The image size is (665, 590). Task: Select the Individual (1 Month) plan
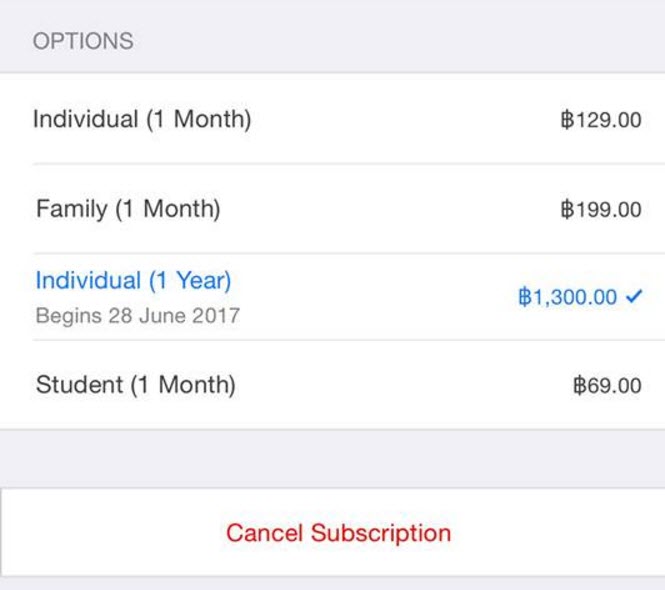(x=142, y=120)
